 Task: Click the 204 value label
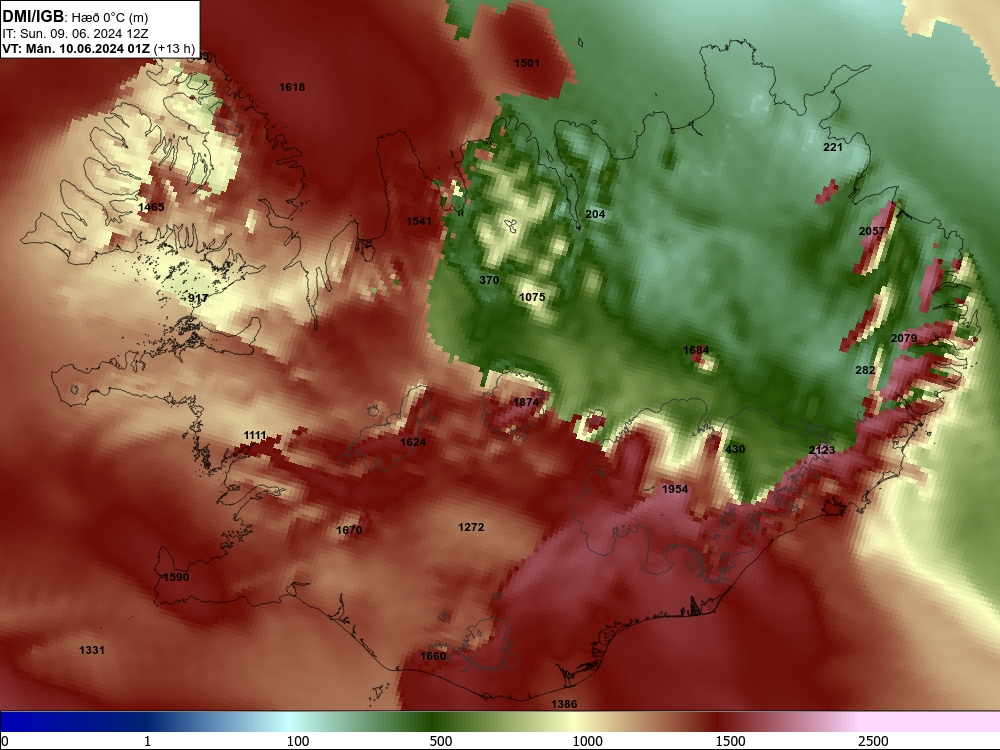[x=595, y=214]
